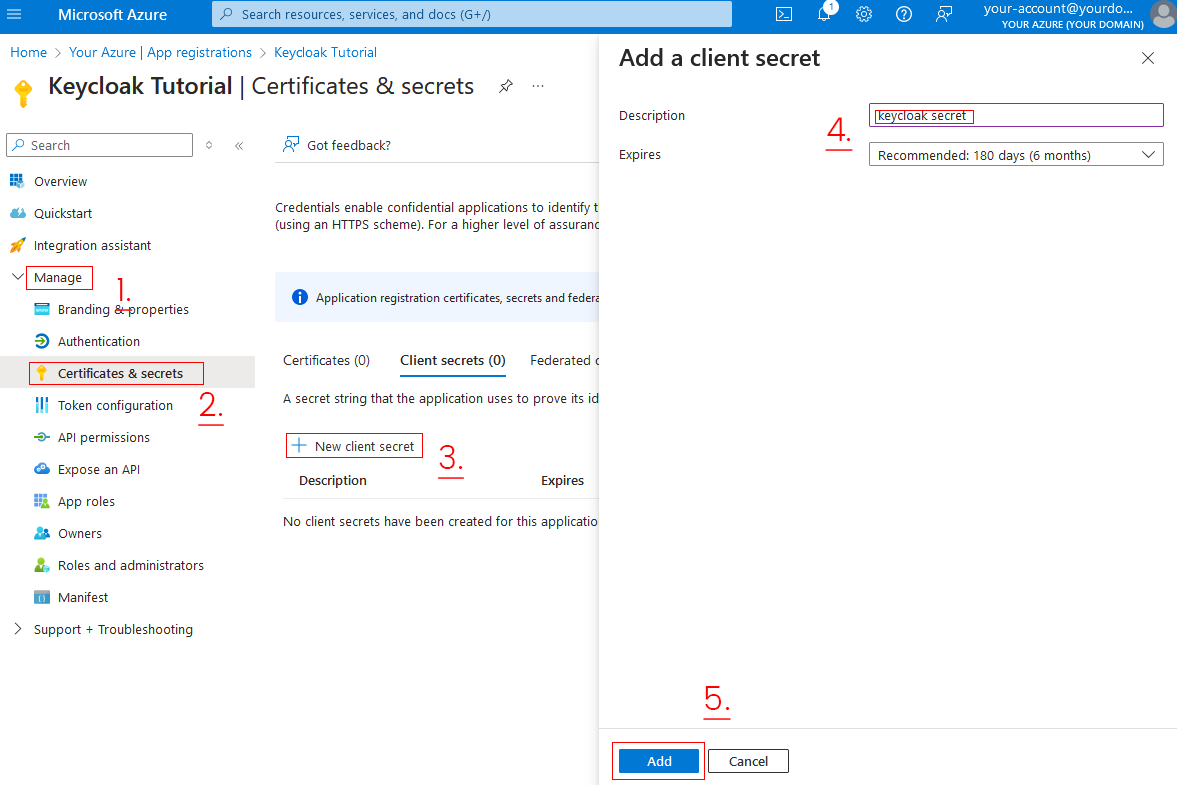Open Keycloak Tutorial breadcrumb link
1177x785 pixels.
tap(325, 52)
